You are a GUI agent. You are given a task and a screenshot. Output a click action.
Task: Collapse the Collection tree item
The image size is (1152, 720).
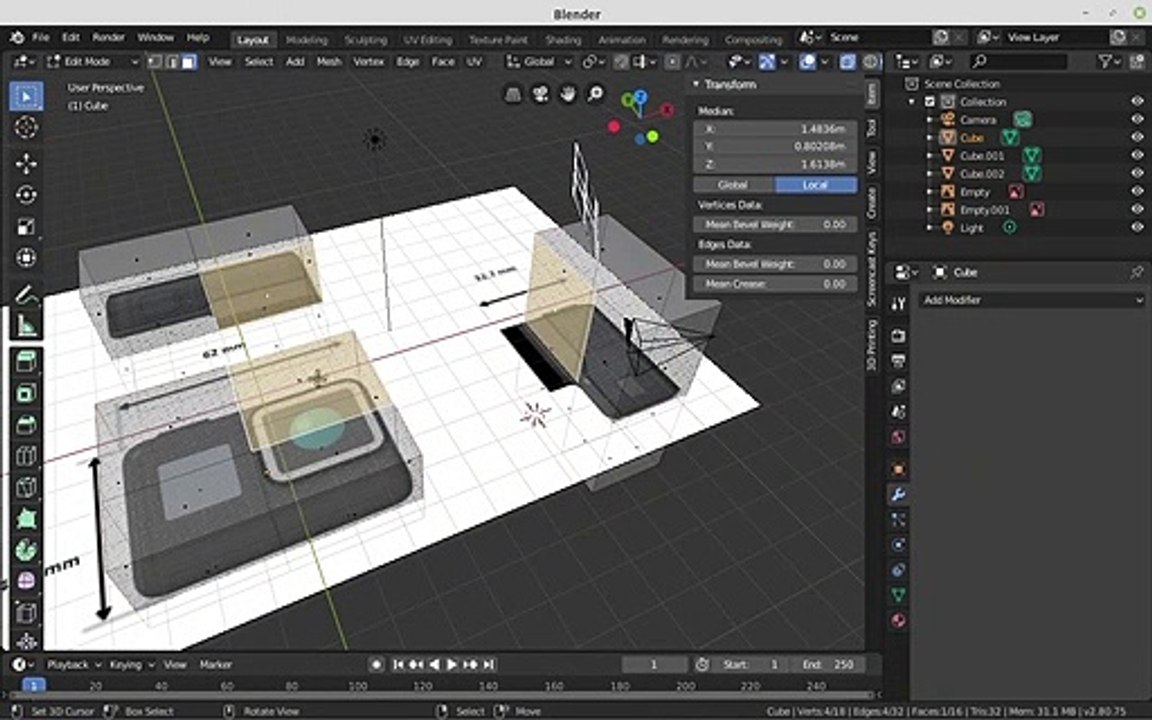(x=912, y=101)
